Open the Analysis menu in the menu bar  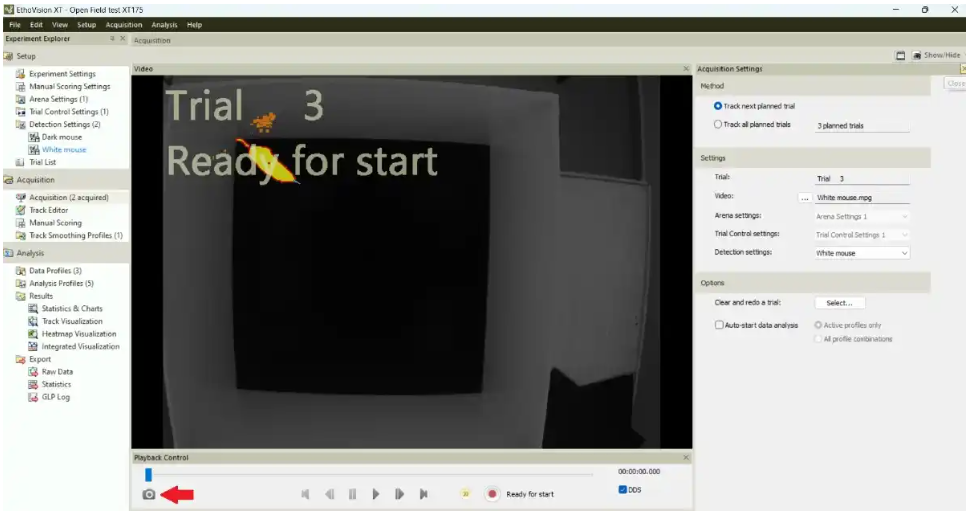(x=164, y=24)
